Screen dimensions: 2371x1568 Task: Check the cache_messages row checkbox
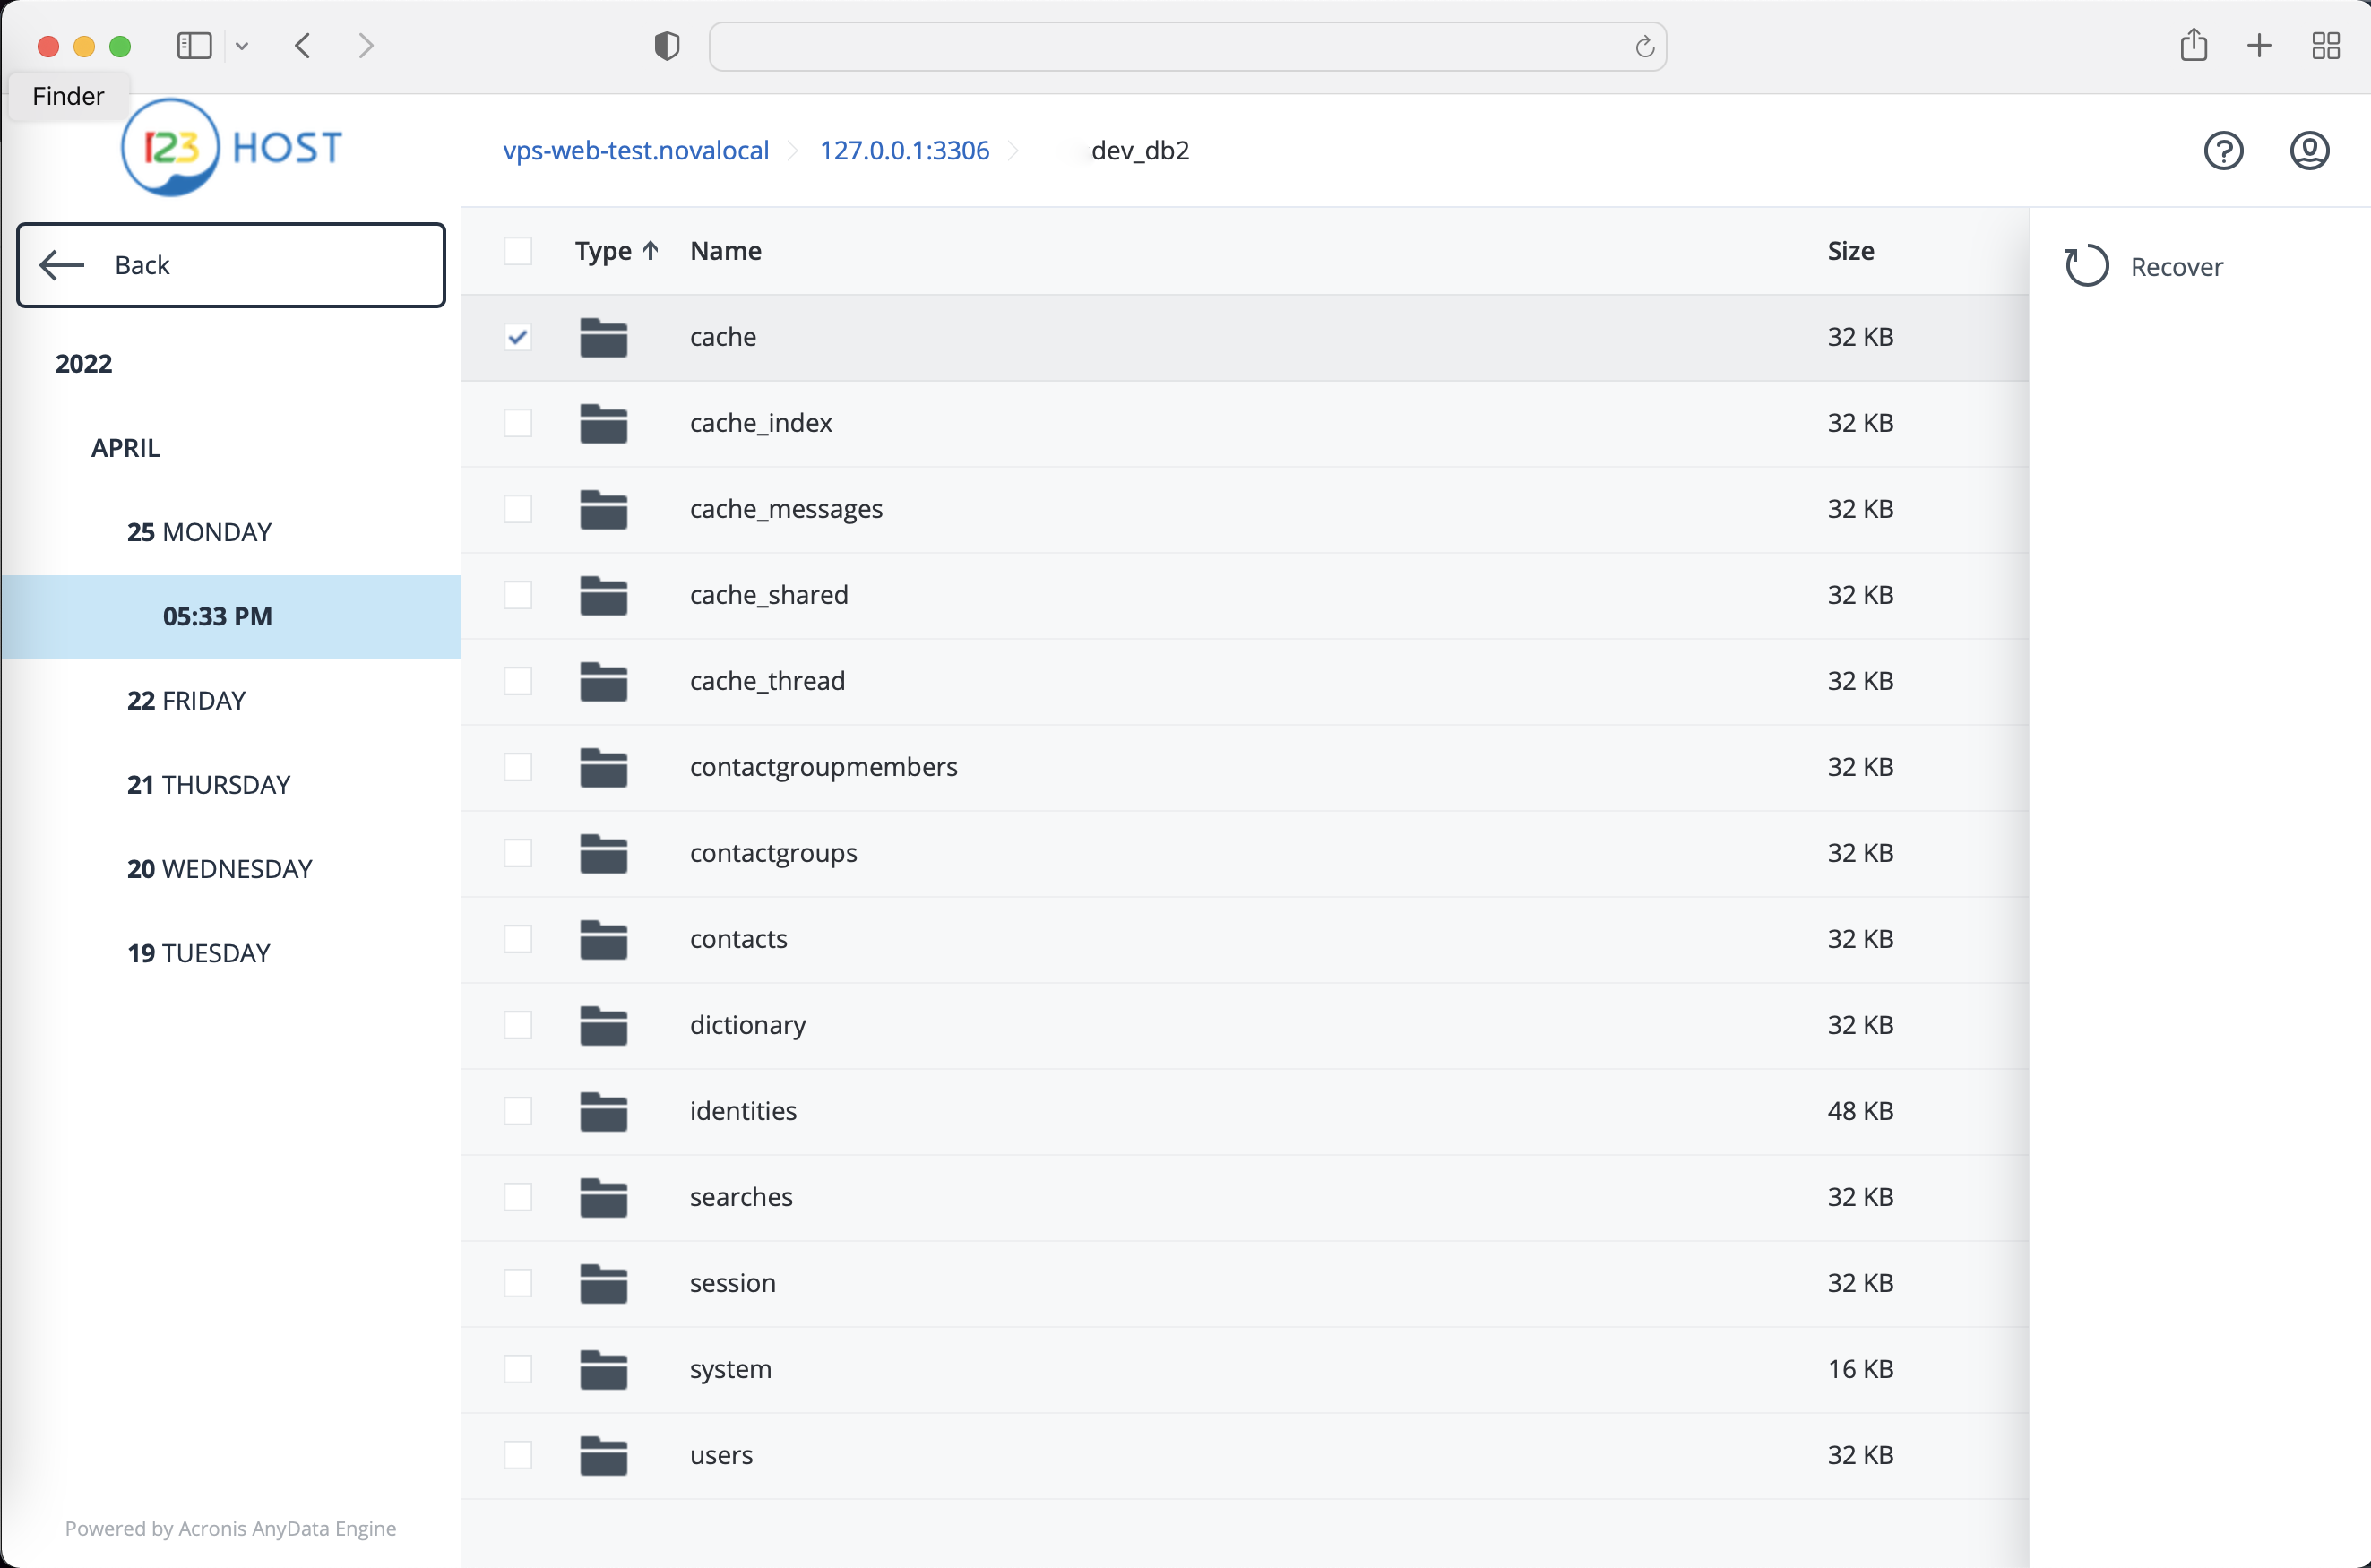pyautogui.click(x=517, y=509)
